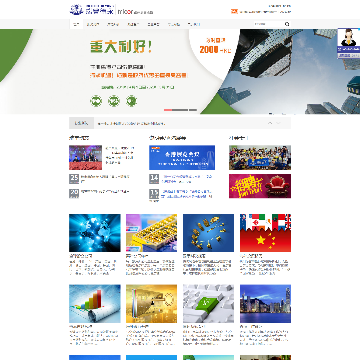Open the golden key background thumbnail
The image size is (360, 360).
point(152,304)
